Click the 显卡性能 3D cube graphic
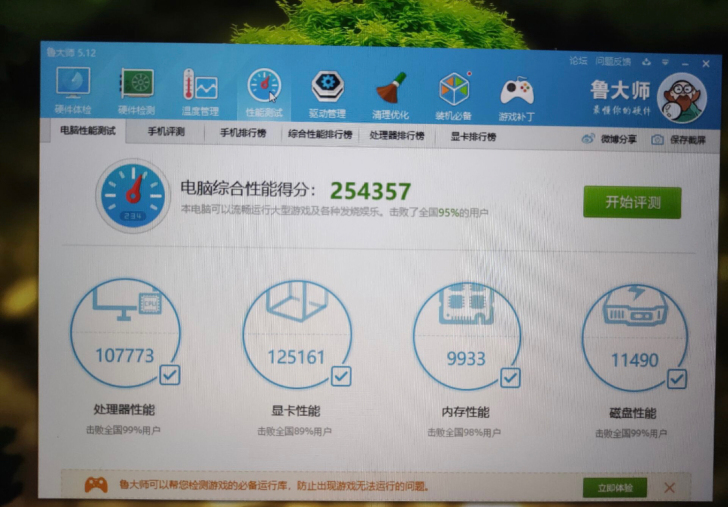Screen dimensions: 728x507 point(296,302)
